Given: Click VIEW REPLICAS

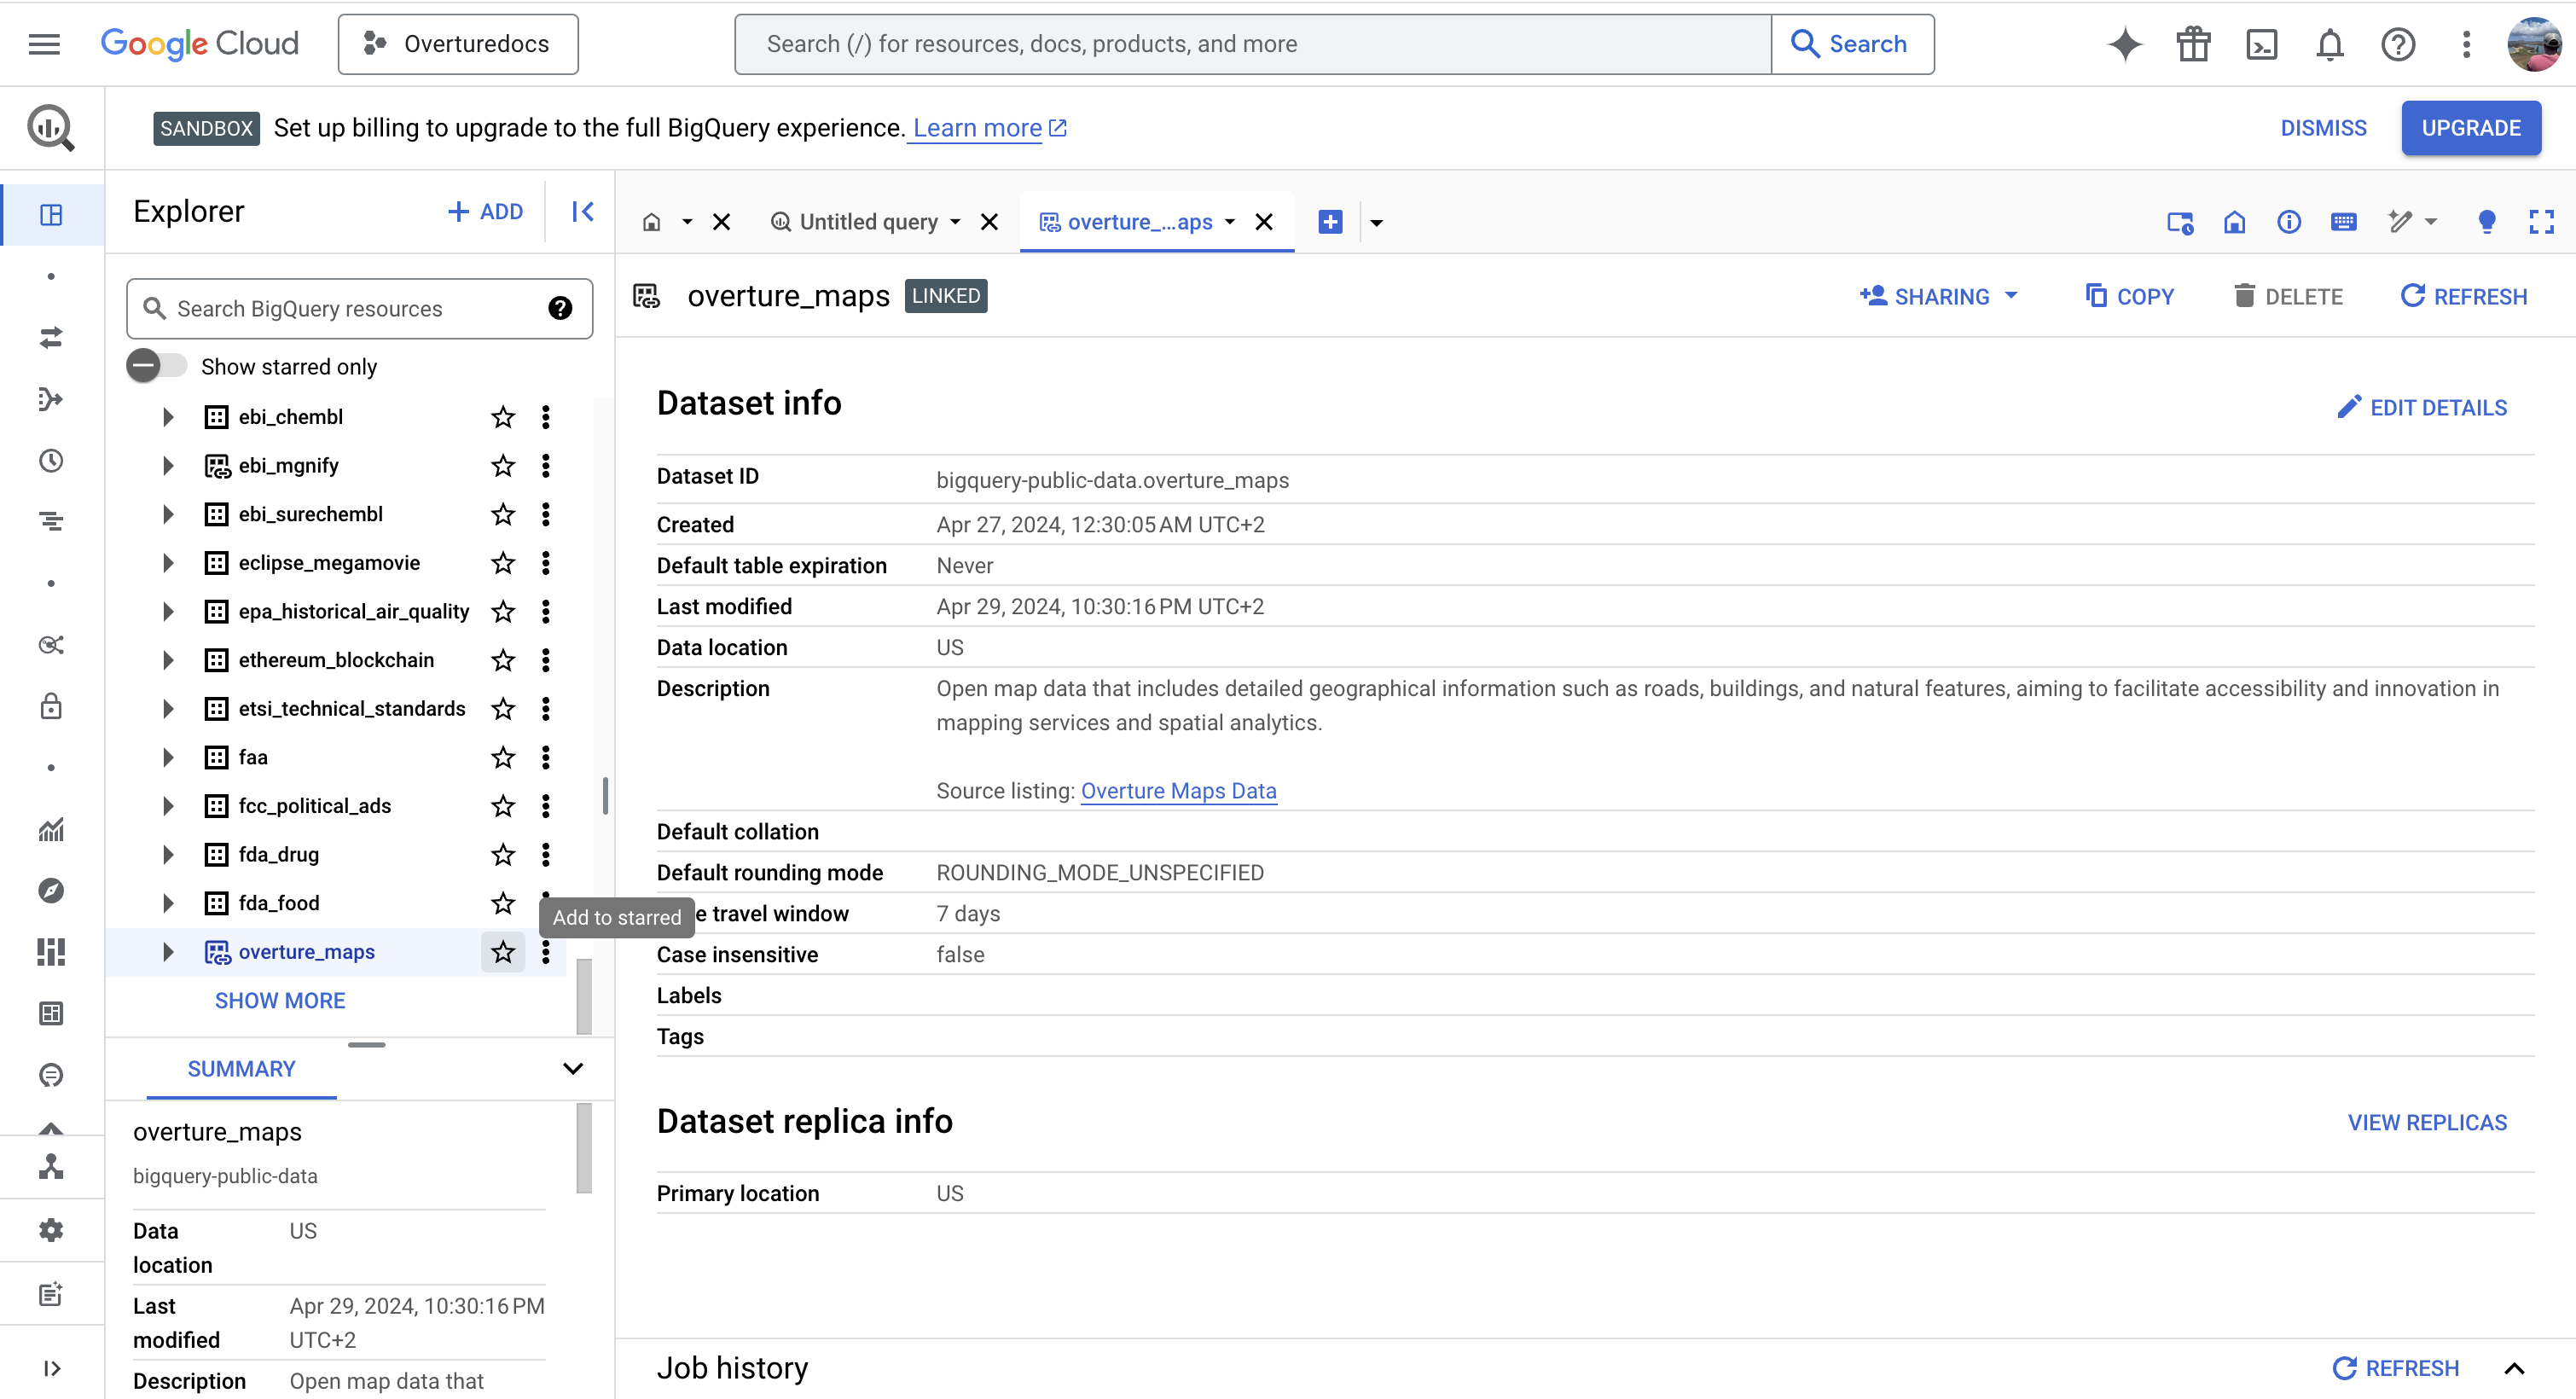Looking at the screenshot, I should pyautogui.click(x=2427, y=1122).
